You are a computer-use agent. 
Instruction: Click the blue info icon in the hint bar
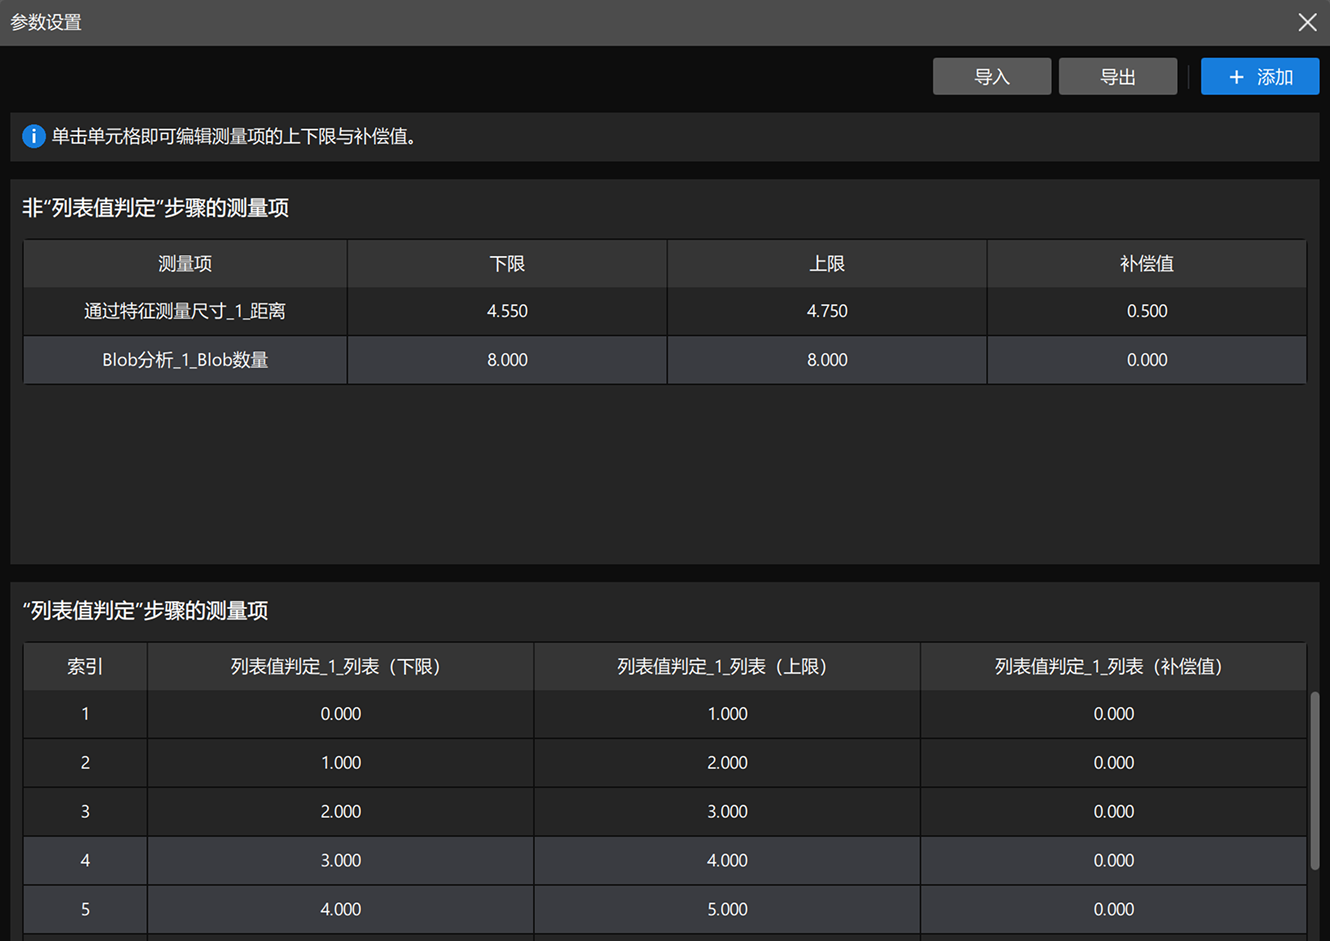coord(33,136)
